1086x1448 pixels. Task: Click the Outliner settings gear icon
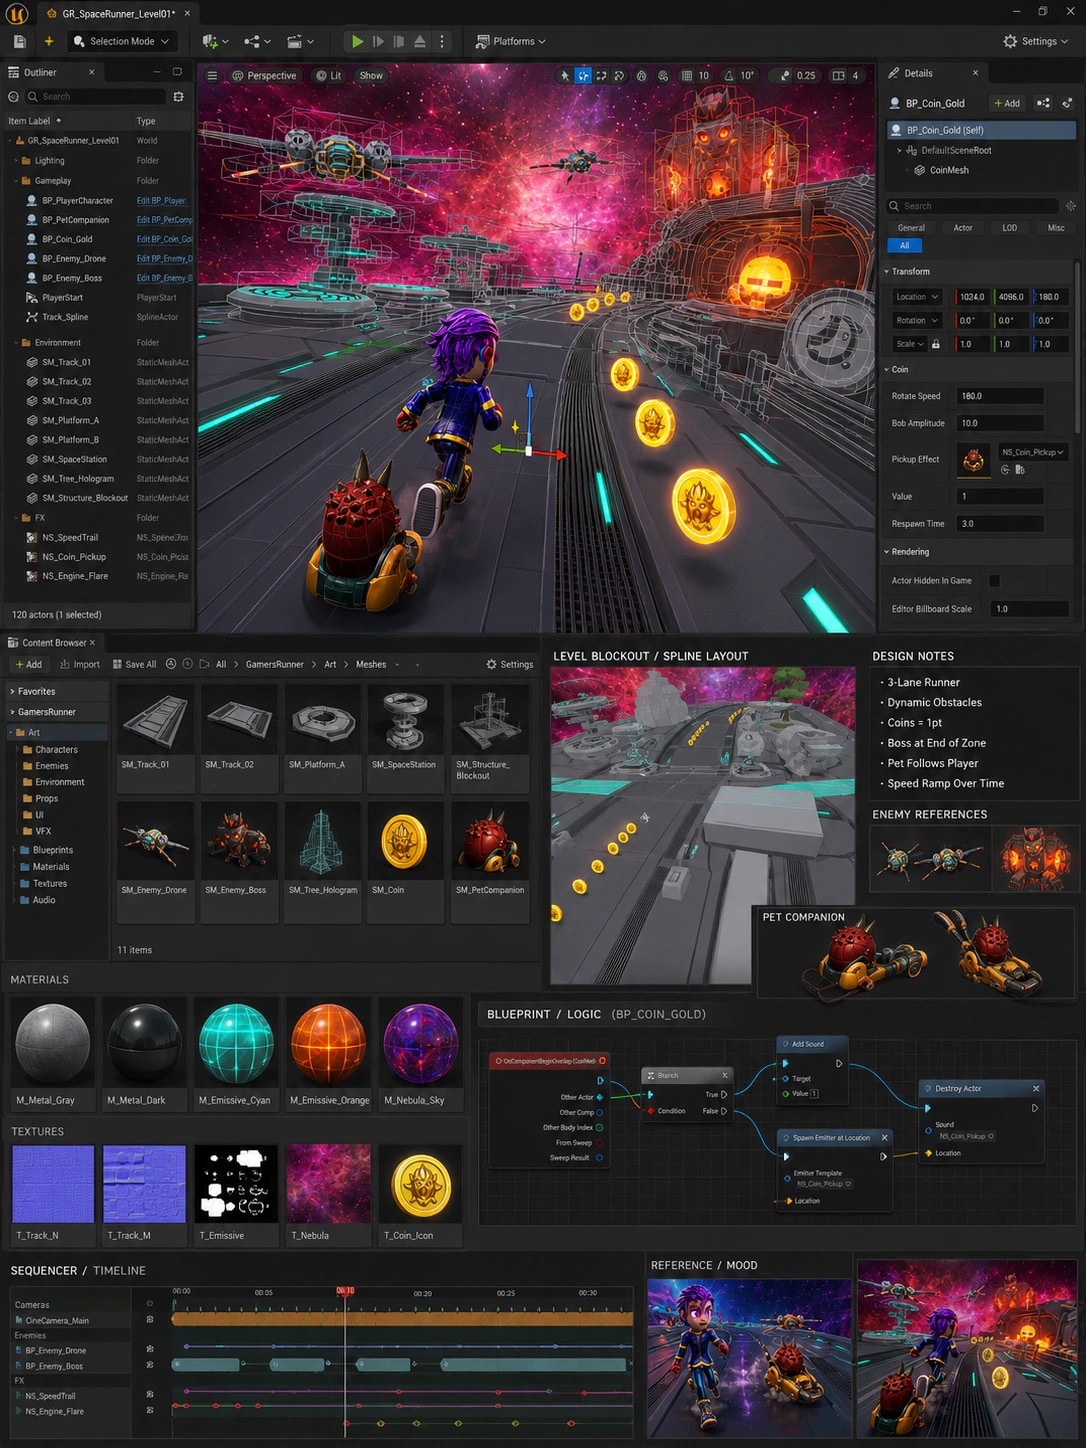coord(178,97)
